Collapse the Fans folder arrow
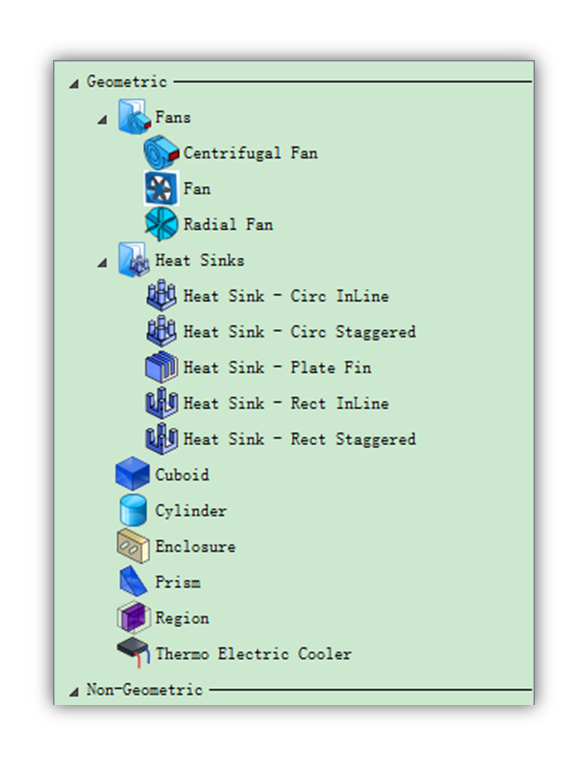The width and height of the screenshot is (587, 761). (102, 119)
